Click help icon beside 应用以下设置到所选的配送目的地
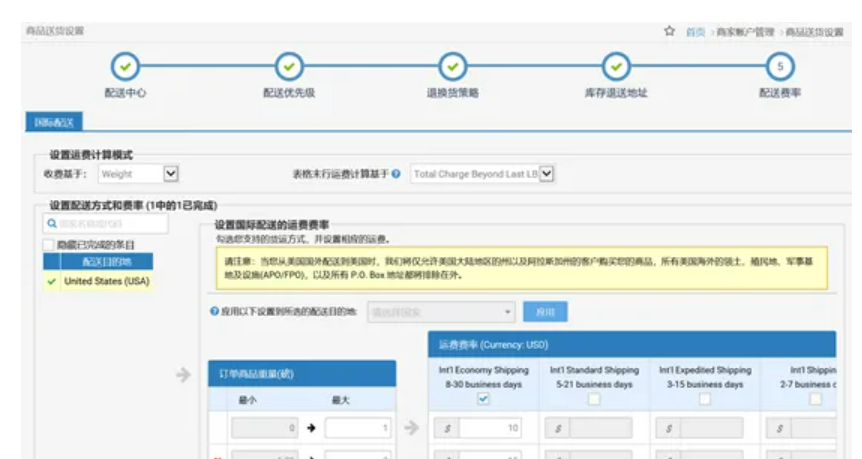 pyautogui.click(x=214, y=311)
